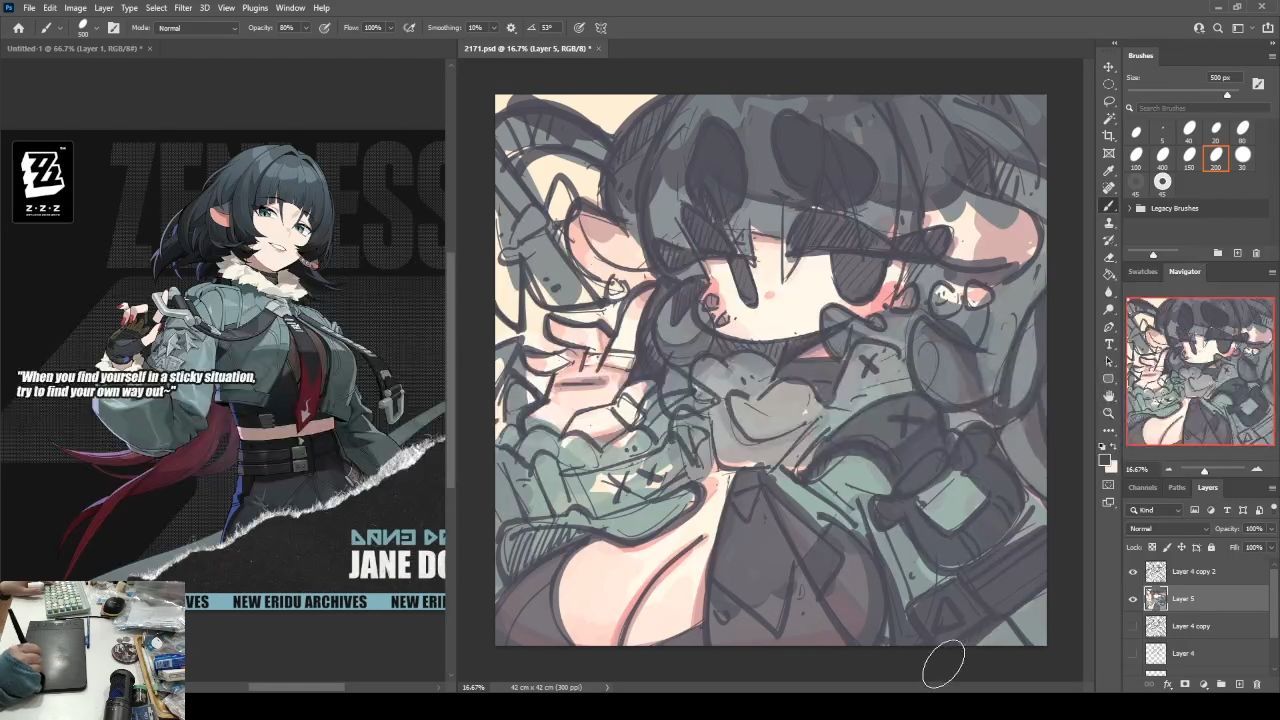This screenshot has height=720, width=1280.
Task: Select the Magic Wand tool
Action: [1109, 118]
